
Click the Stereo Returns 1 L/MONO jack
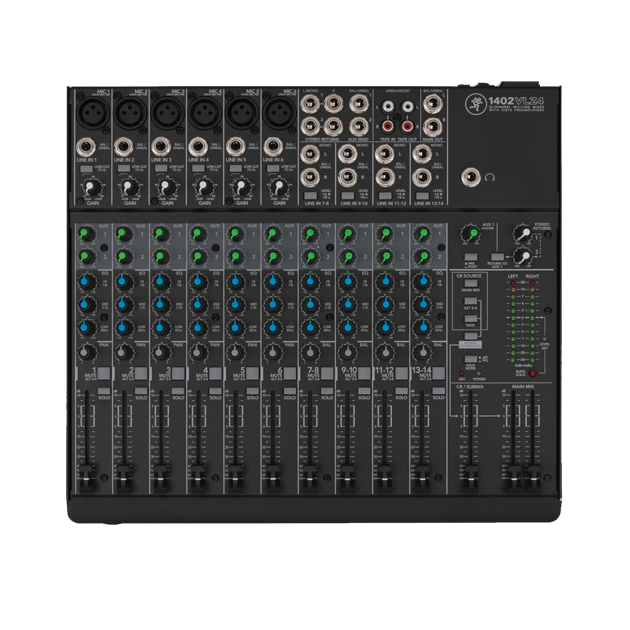point(310,104)
